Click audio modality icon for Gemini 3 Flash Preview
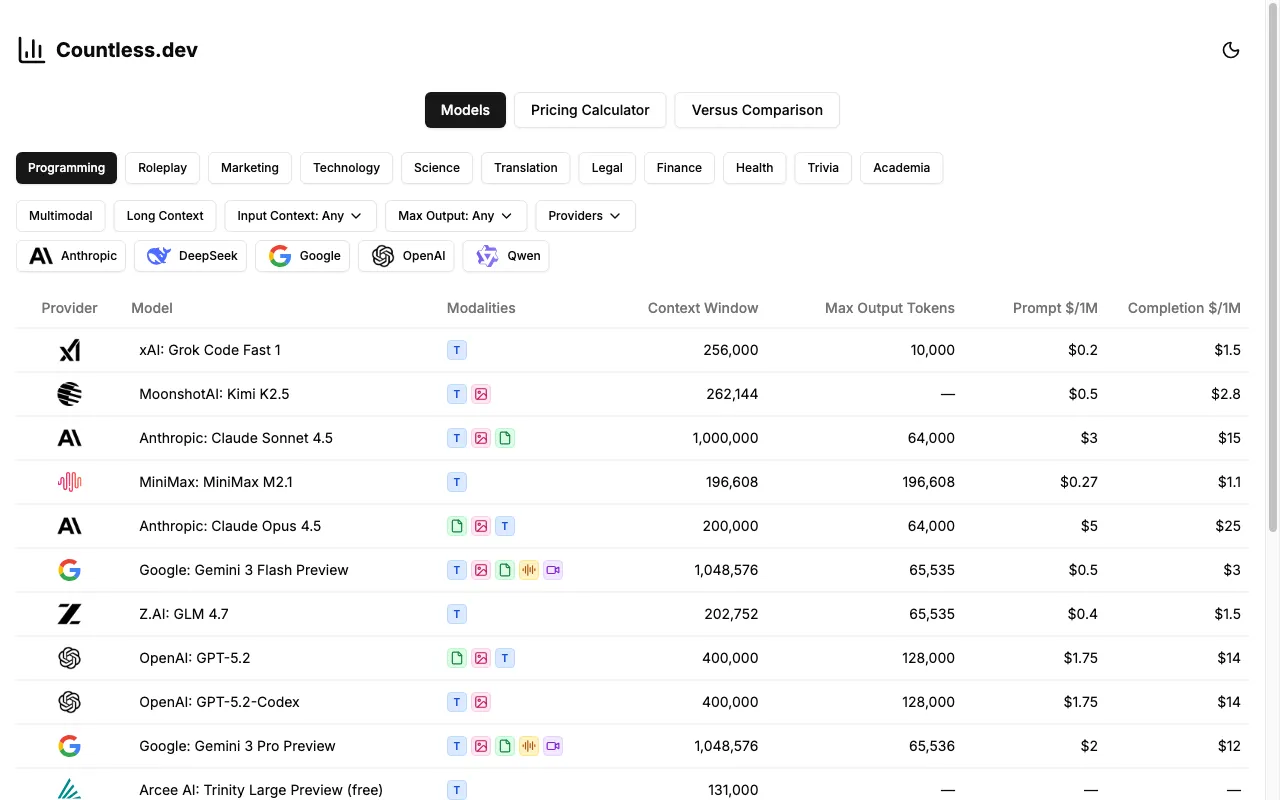Viewport: 1280px width, 800px height. 529,570
